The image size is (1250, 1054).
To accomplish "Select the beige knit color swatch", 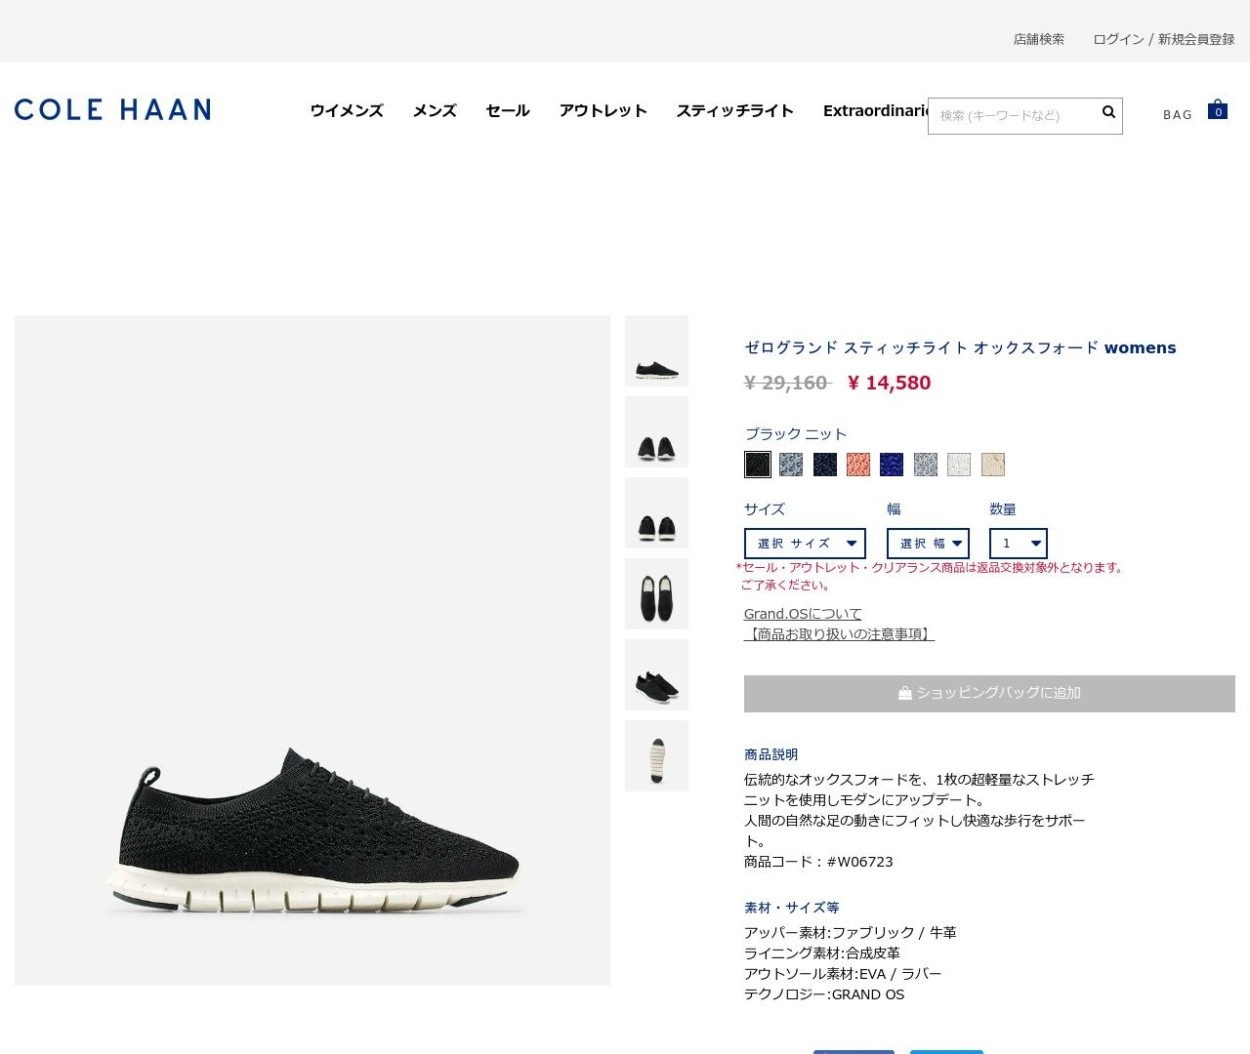I will [x=993, y=464].
